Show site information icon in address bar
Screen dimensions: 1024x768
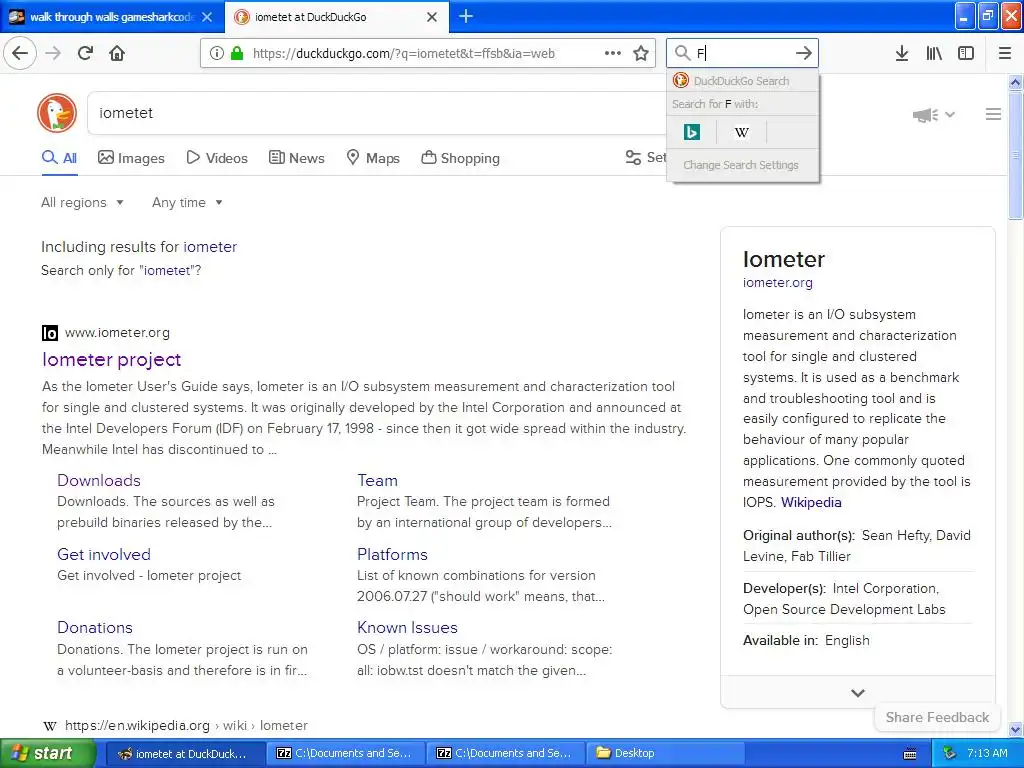pos(216,54)
